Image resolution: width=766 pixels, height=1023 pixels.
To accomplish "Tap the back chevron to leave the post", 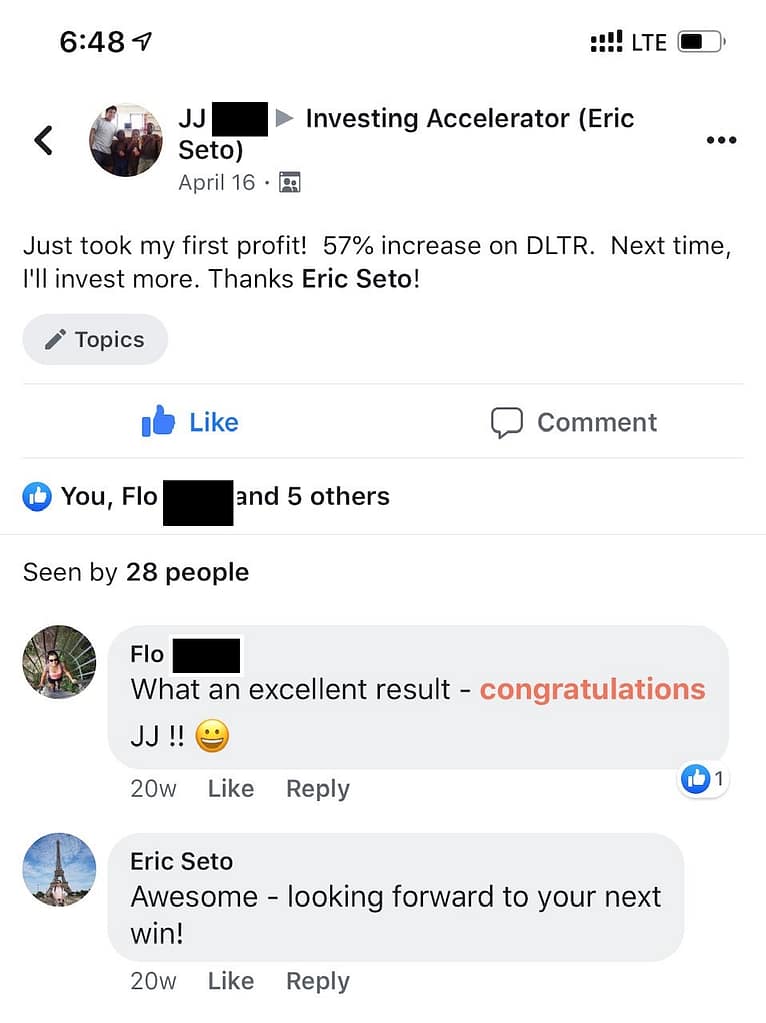I will point(42,140).
